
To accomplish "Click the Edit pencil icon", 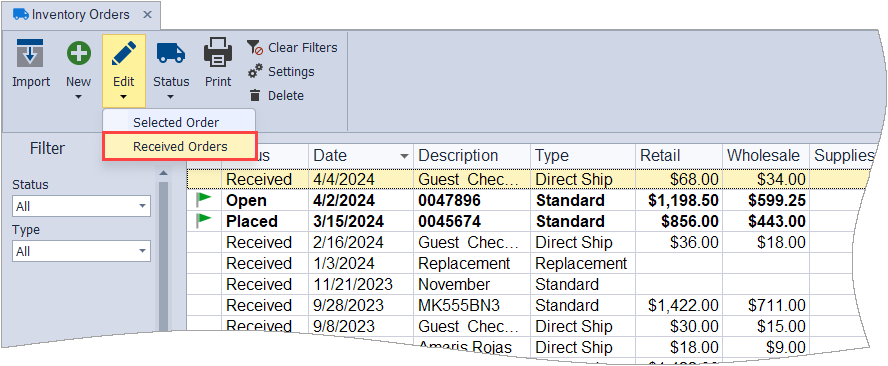I will [x=123, y=54].
